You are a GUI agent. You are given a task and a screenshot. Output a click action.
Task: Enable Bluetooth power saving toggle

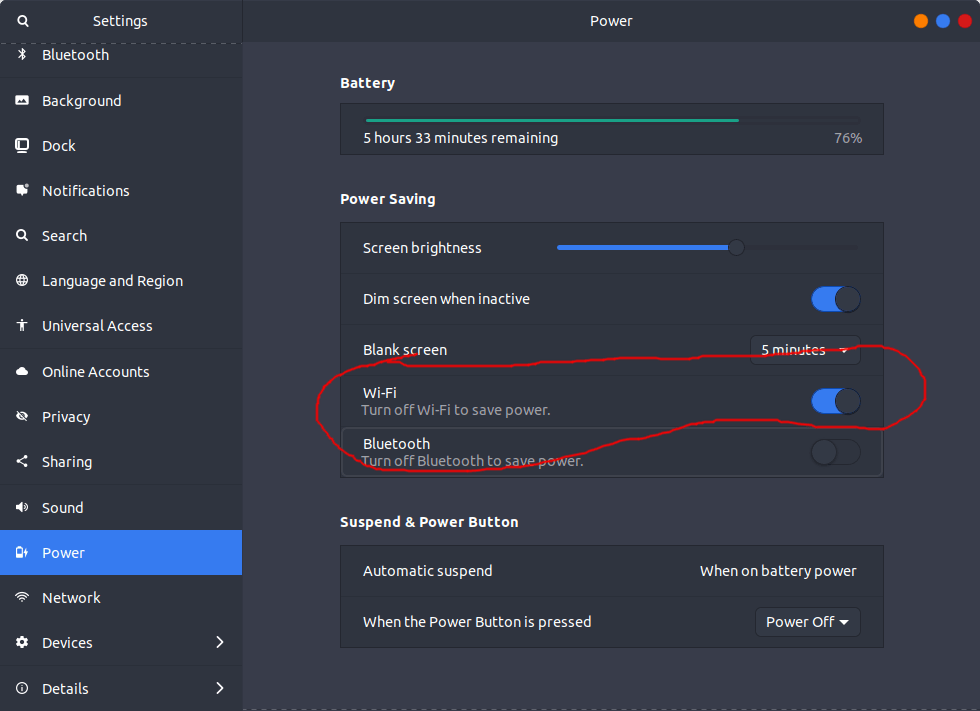[x=835, y=452]
